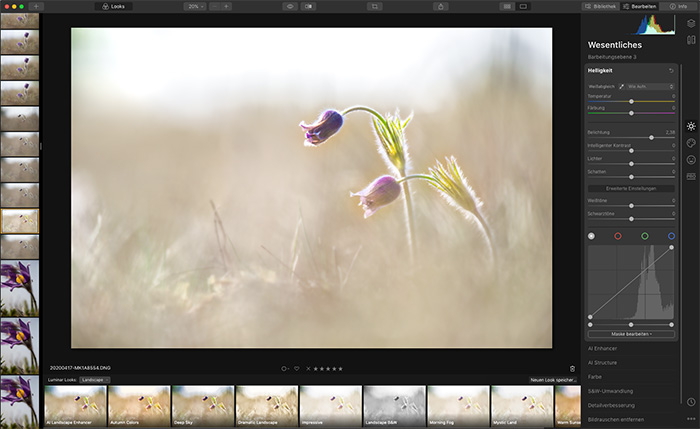
Task: Click the add image plus button
Action: [x=36, y=6]
